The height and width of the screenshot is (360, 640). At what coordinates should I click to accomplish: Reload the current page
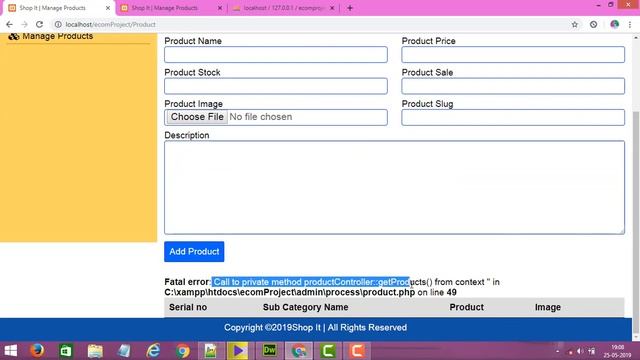point(40,24)
